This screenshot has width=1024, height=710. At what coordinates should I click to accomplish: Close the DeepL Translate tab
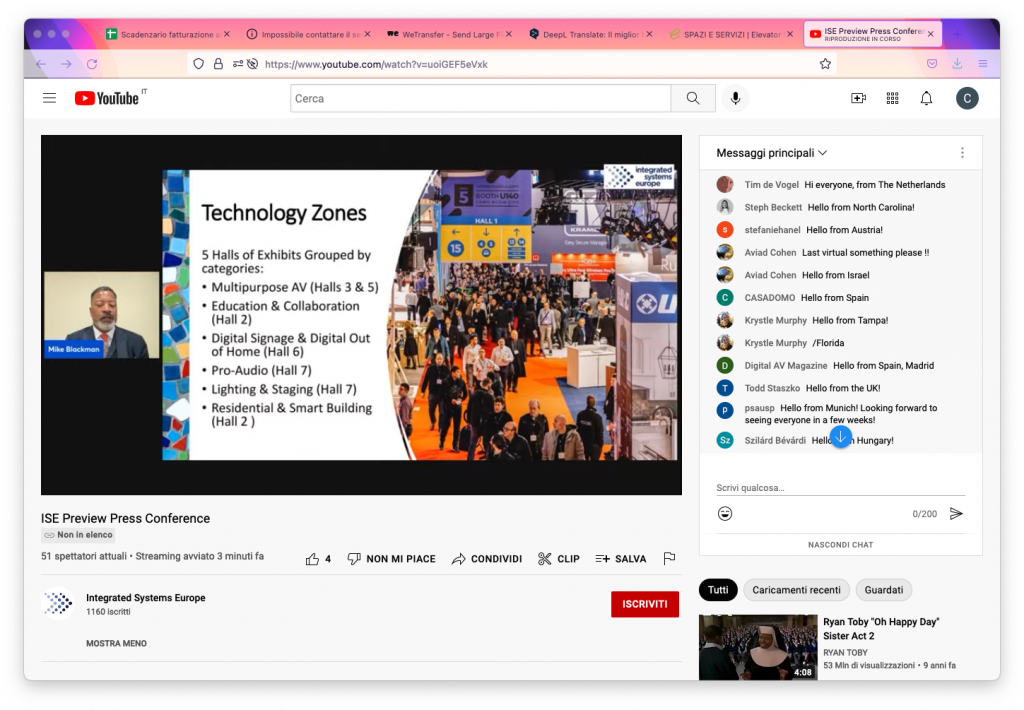649,34
